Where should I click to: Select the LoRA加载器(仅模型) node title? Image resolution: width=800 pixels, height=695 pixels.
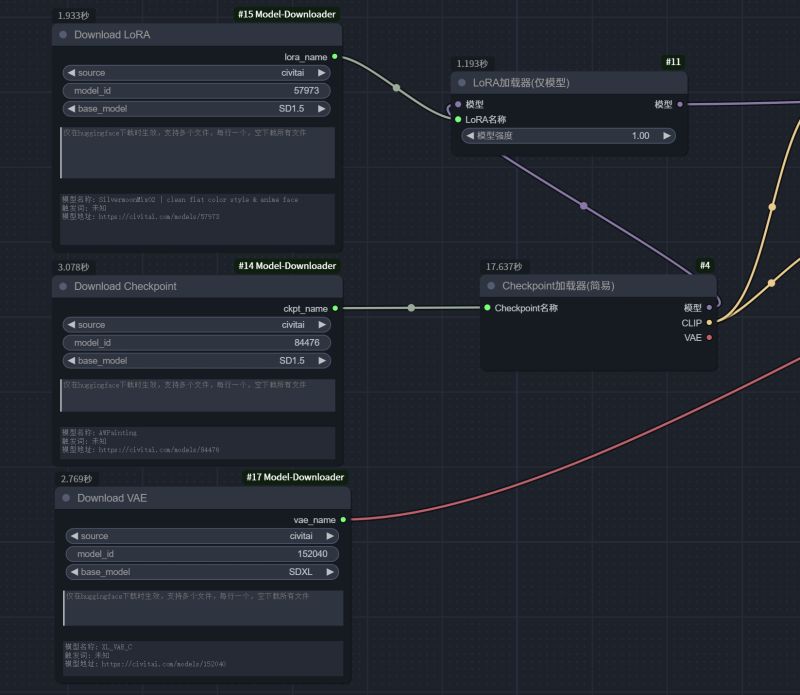pyautogui.click(x=521, y=83)
